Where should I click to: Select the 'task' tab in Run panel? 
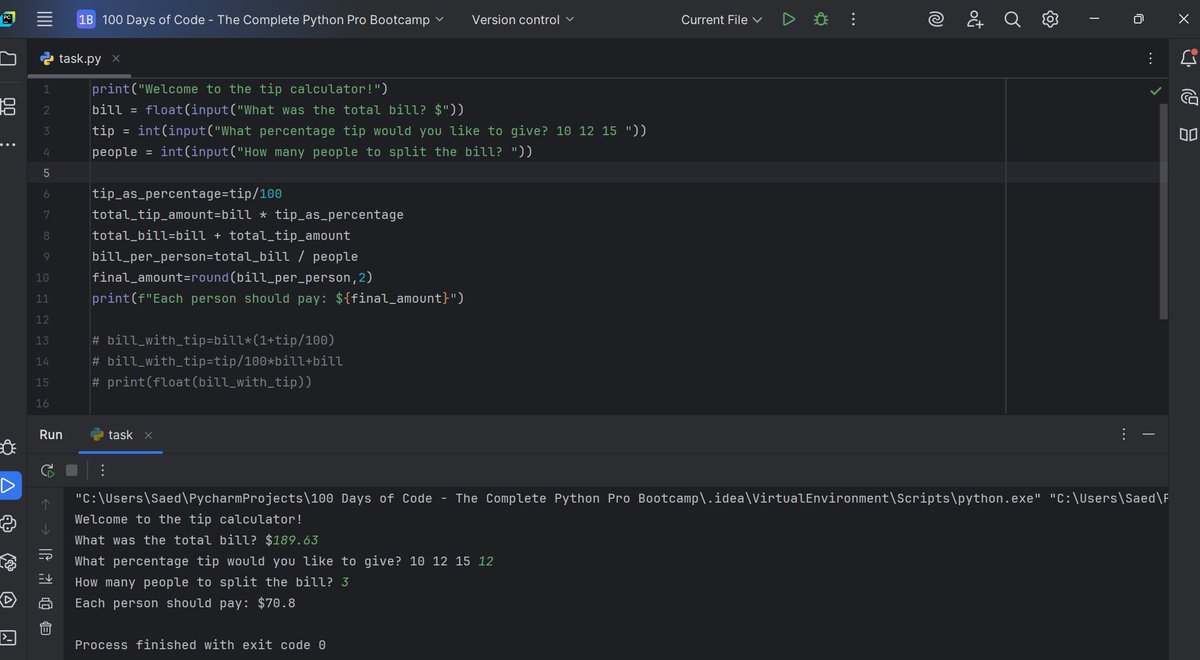120,435
